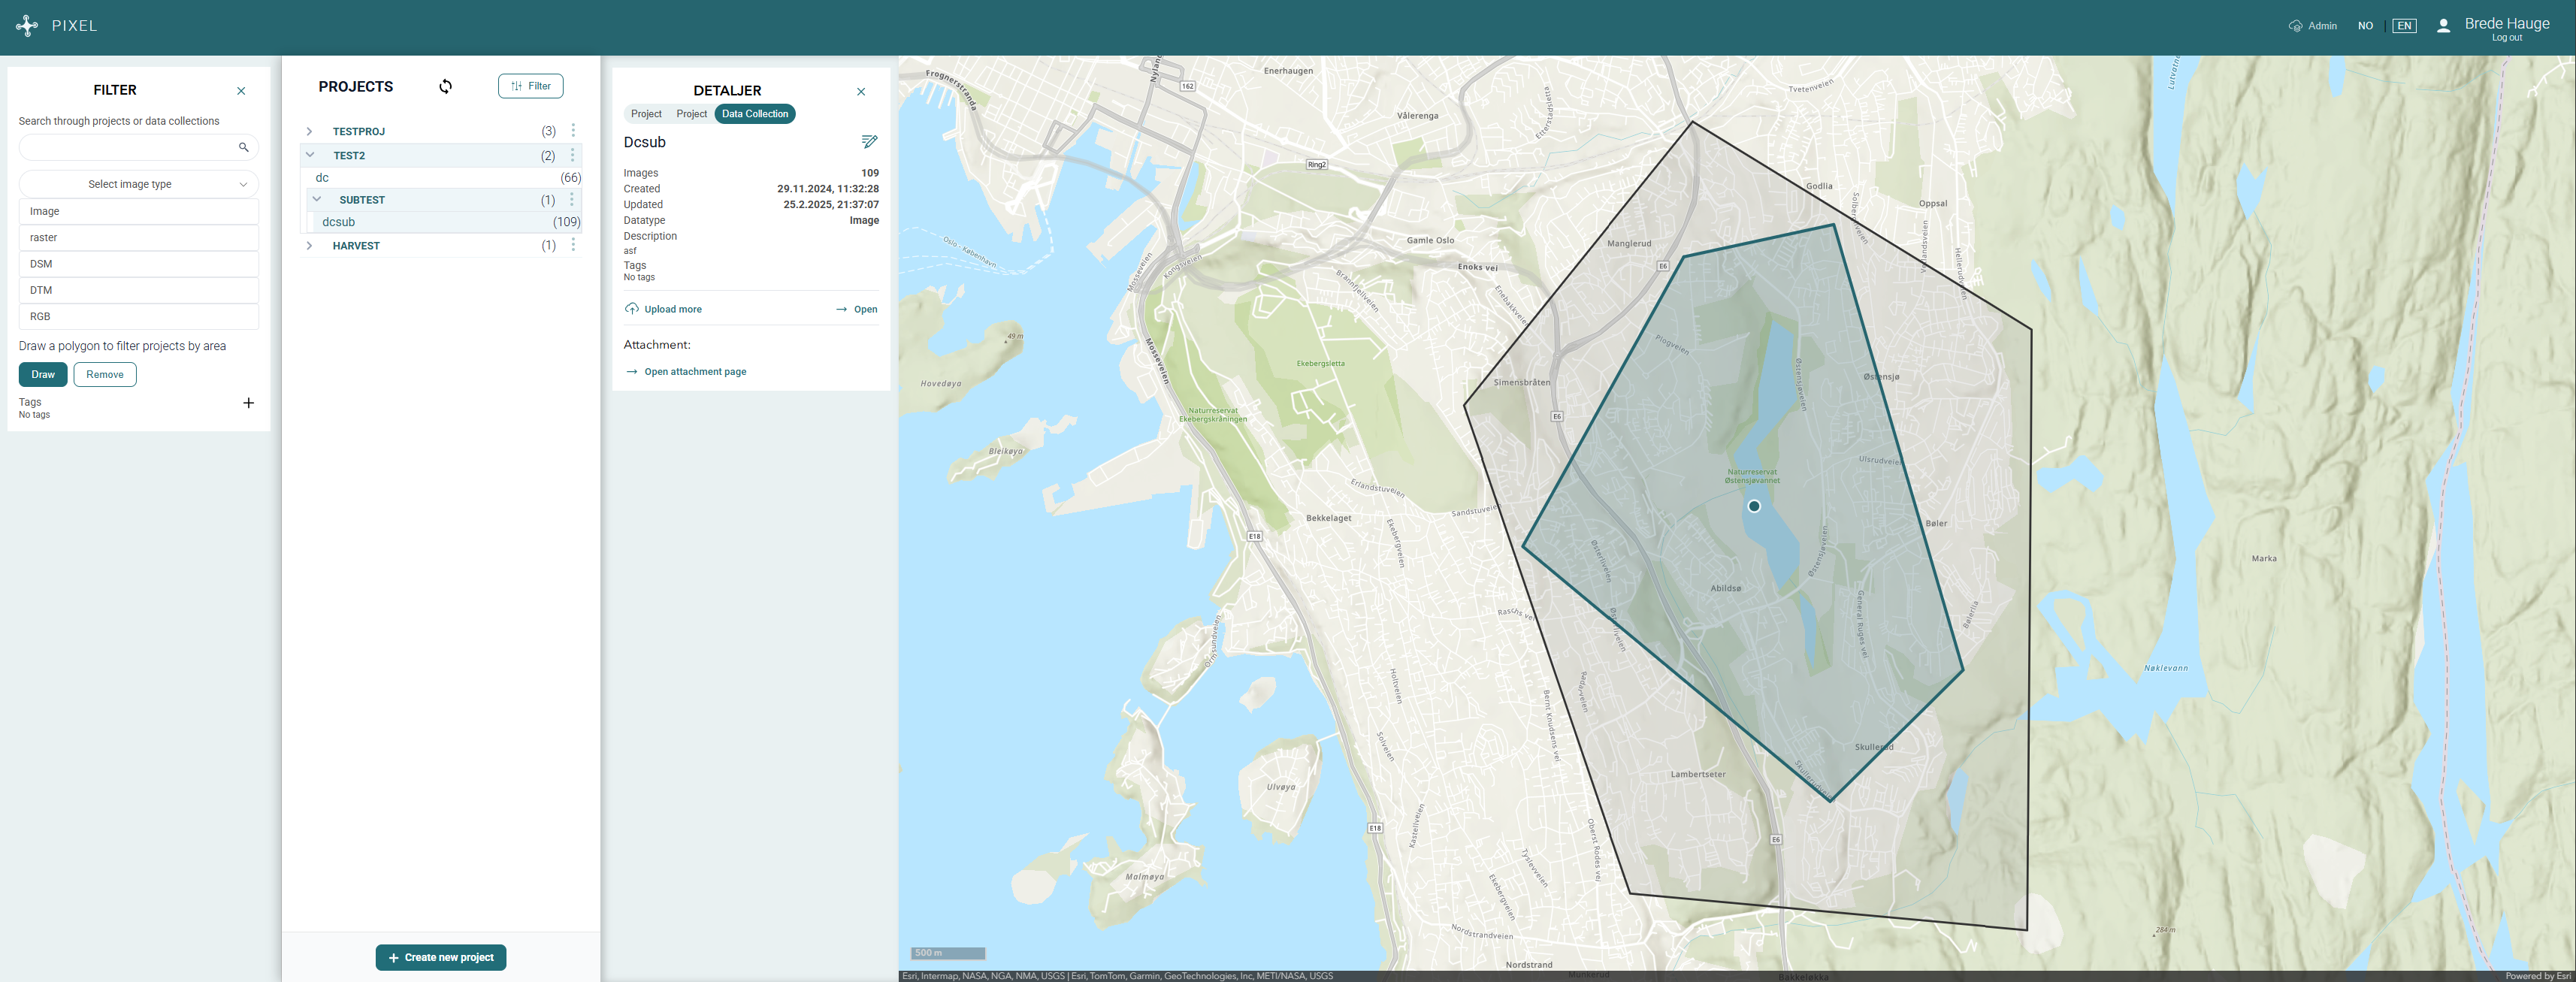Switch the language to EN
This screenshot has width=2576, height=982.
2403,26
